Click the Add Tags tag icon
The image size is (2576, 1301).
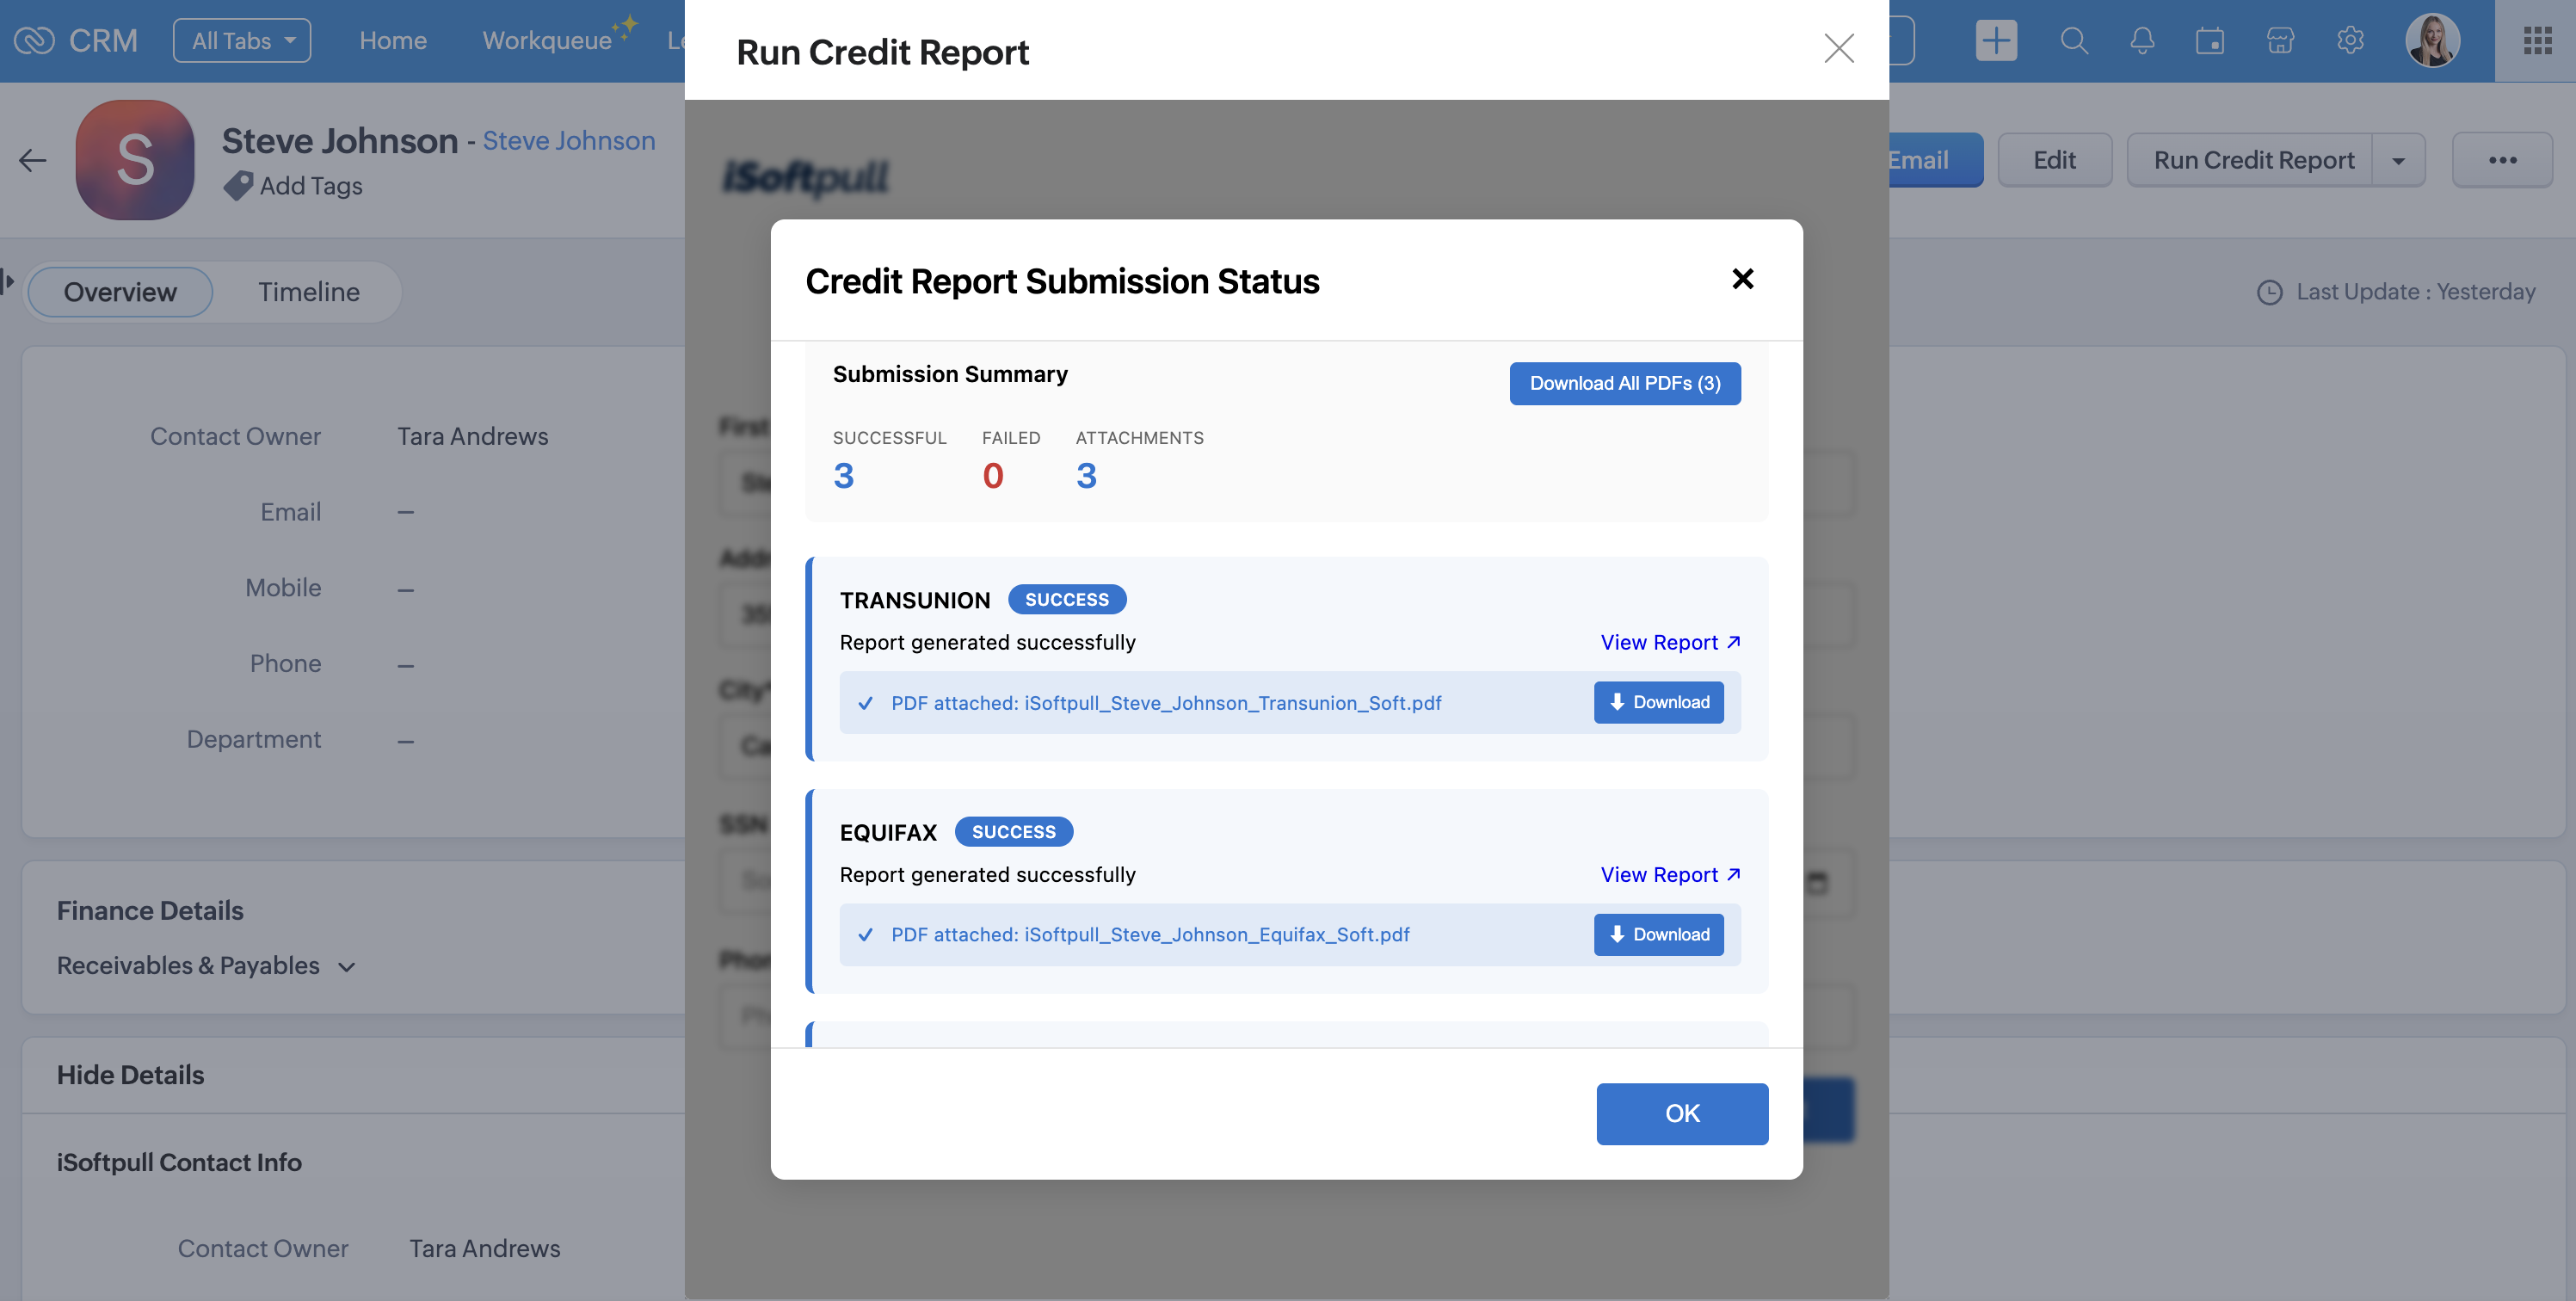(x=238, y=186)
